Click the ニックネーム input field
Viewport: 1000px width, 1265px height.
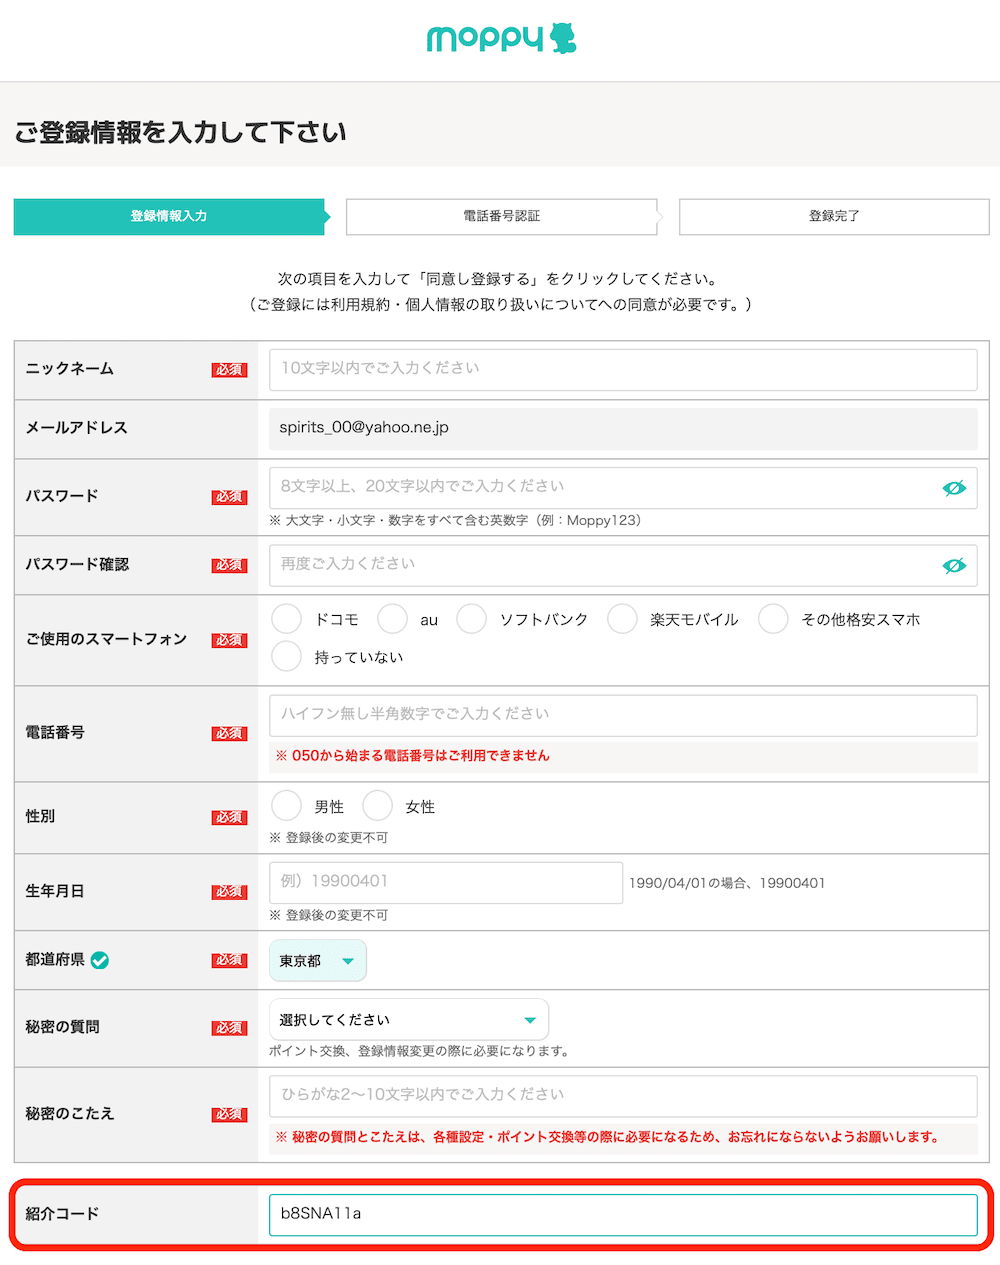(622, 369)
